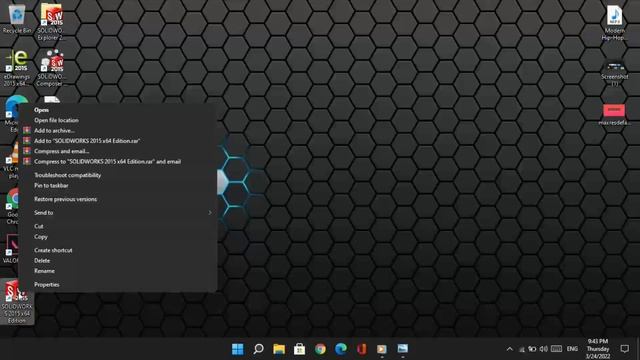
Task: Select the Modern Hip-Hop MP3 file icon
Action: 614,22
